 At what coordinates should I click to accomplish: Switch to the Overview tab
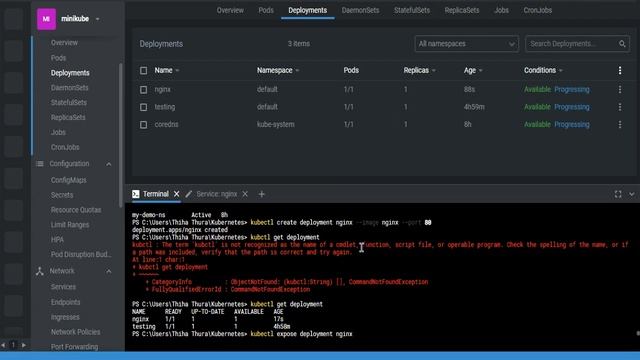(x=230, y=10)
